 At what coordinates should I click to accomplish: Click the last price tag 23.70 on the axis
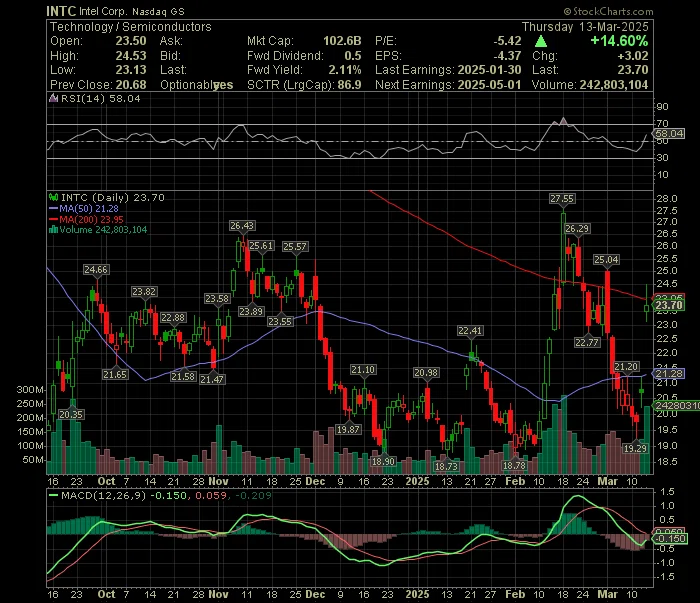(668, 305)
